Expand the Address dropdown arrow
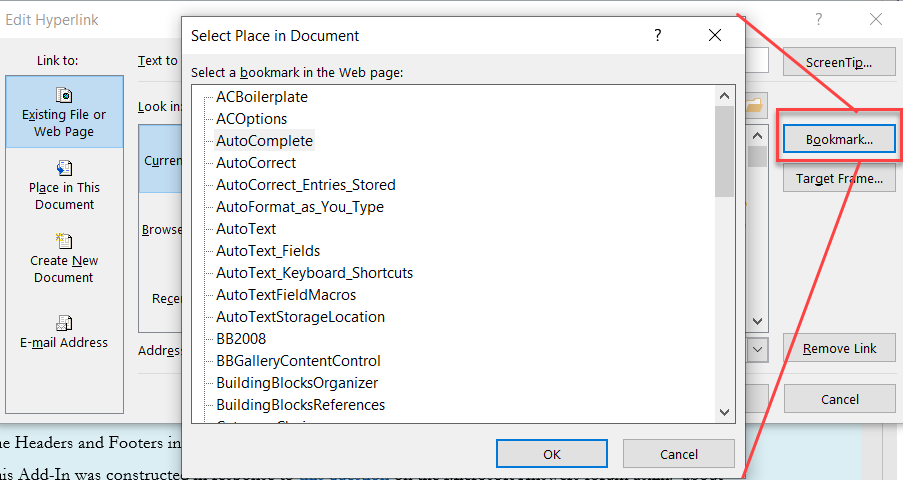This screenshot has height=480, width=903. click(757, 349)
